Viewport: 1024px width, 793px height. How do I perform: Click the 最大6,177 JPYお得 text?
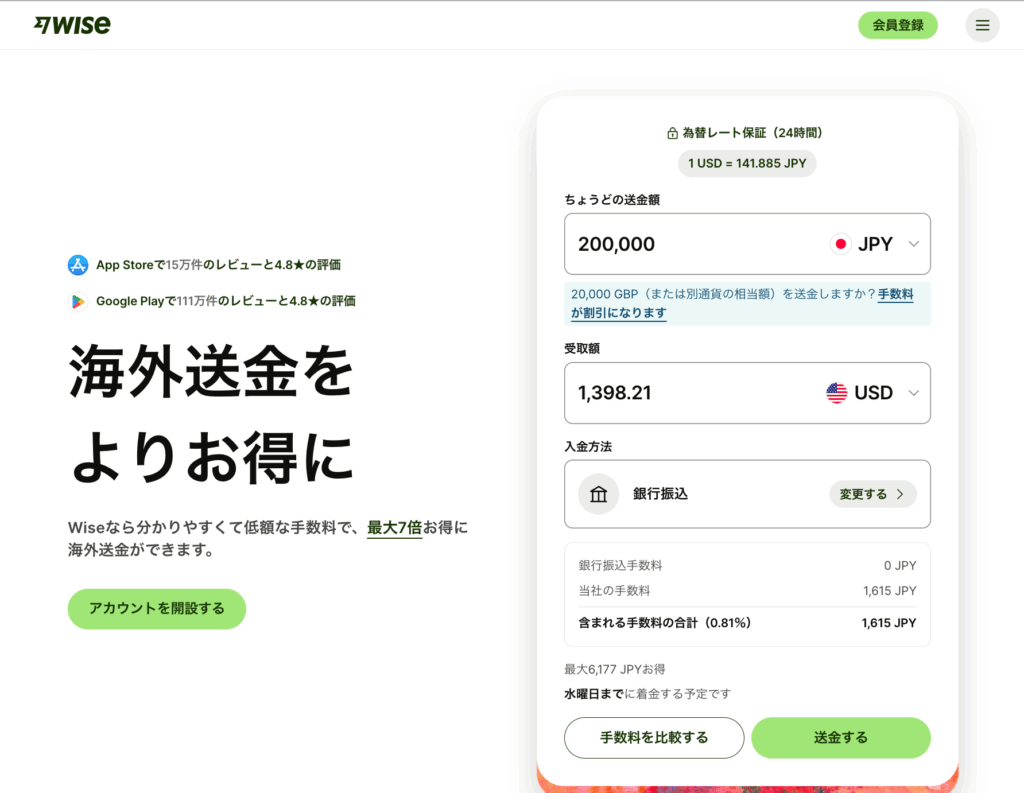pos(615,669)
